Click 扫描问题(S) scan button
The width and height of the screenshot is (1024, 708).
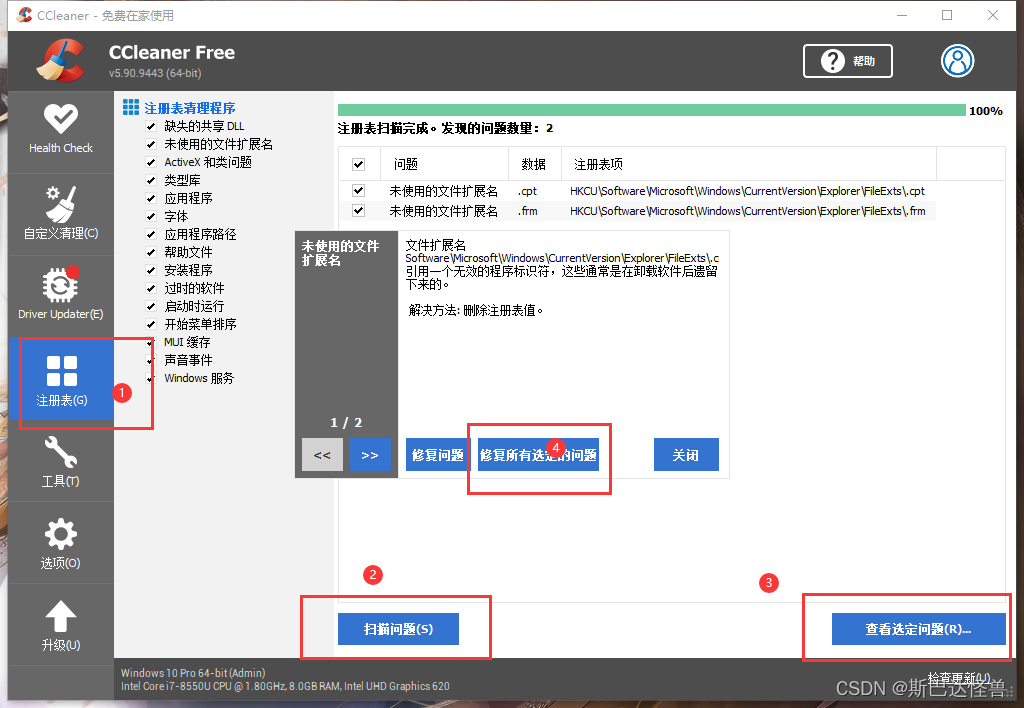[x=398, y=629]
